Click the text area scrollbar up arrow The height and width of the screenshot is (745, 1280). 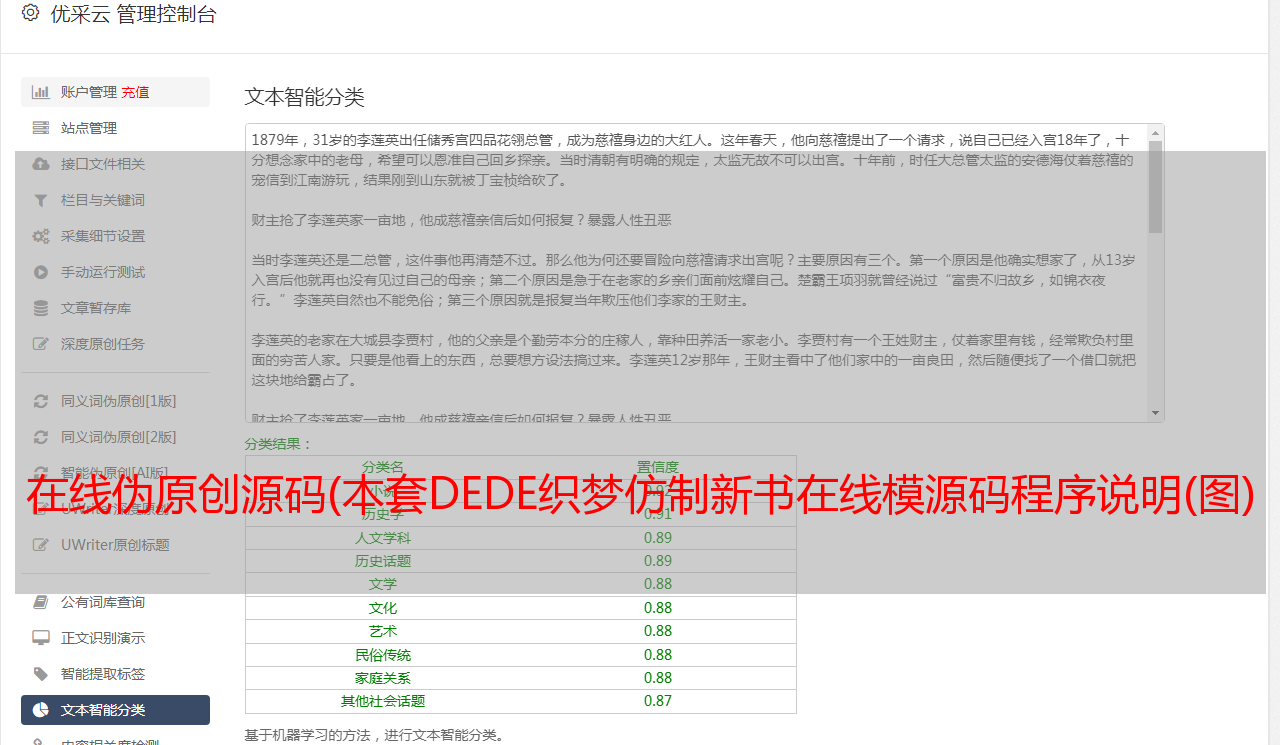pos(1156,133)
